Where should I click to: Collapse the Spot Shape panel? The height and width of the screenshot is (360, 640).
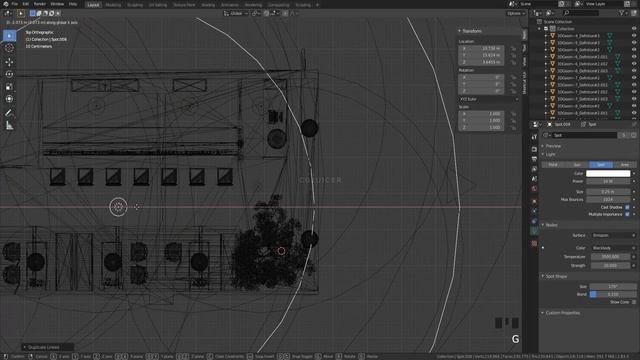pos(543,276)
